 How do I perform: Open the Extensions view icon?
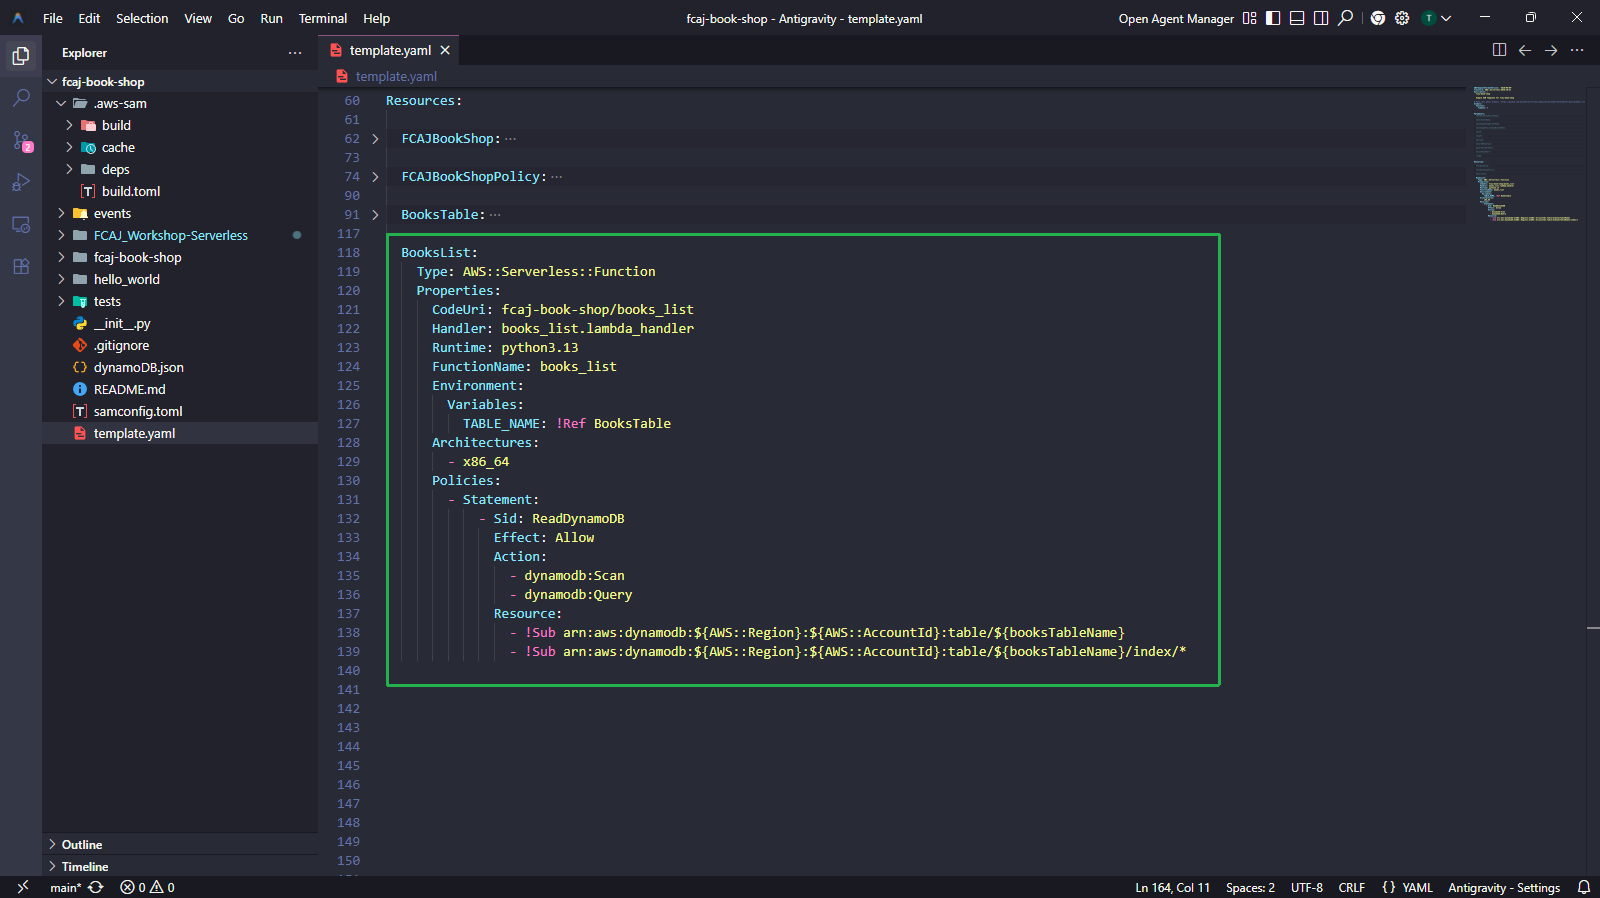click(21, 267)
